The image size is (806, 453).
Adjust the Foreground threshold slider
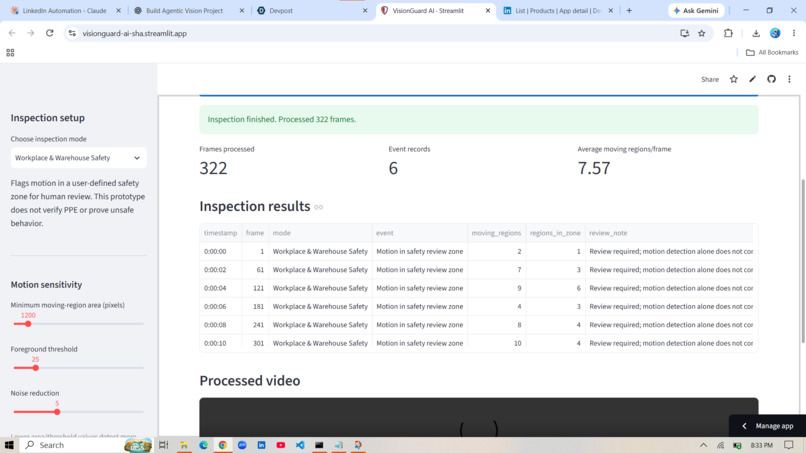[35, 368]
